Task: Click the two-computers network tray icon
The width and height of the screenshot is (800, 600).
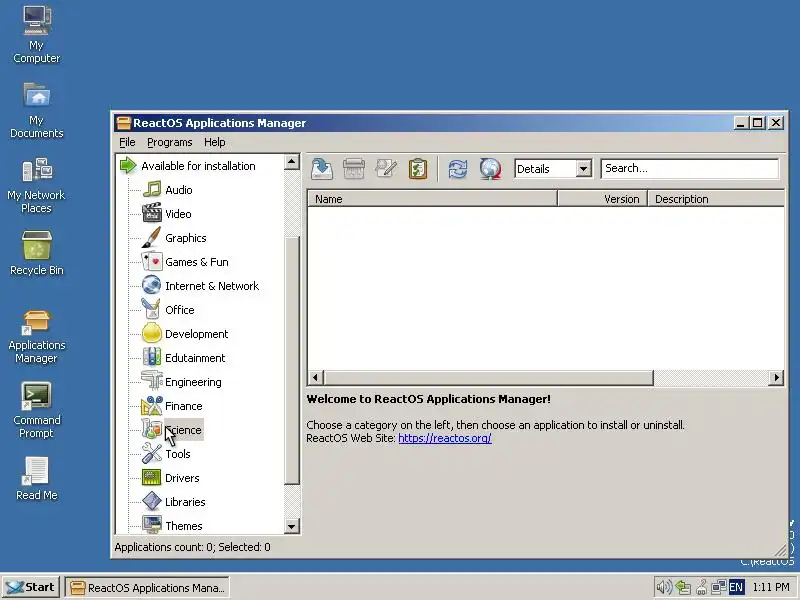Action: (x=718, y=587)
